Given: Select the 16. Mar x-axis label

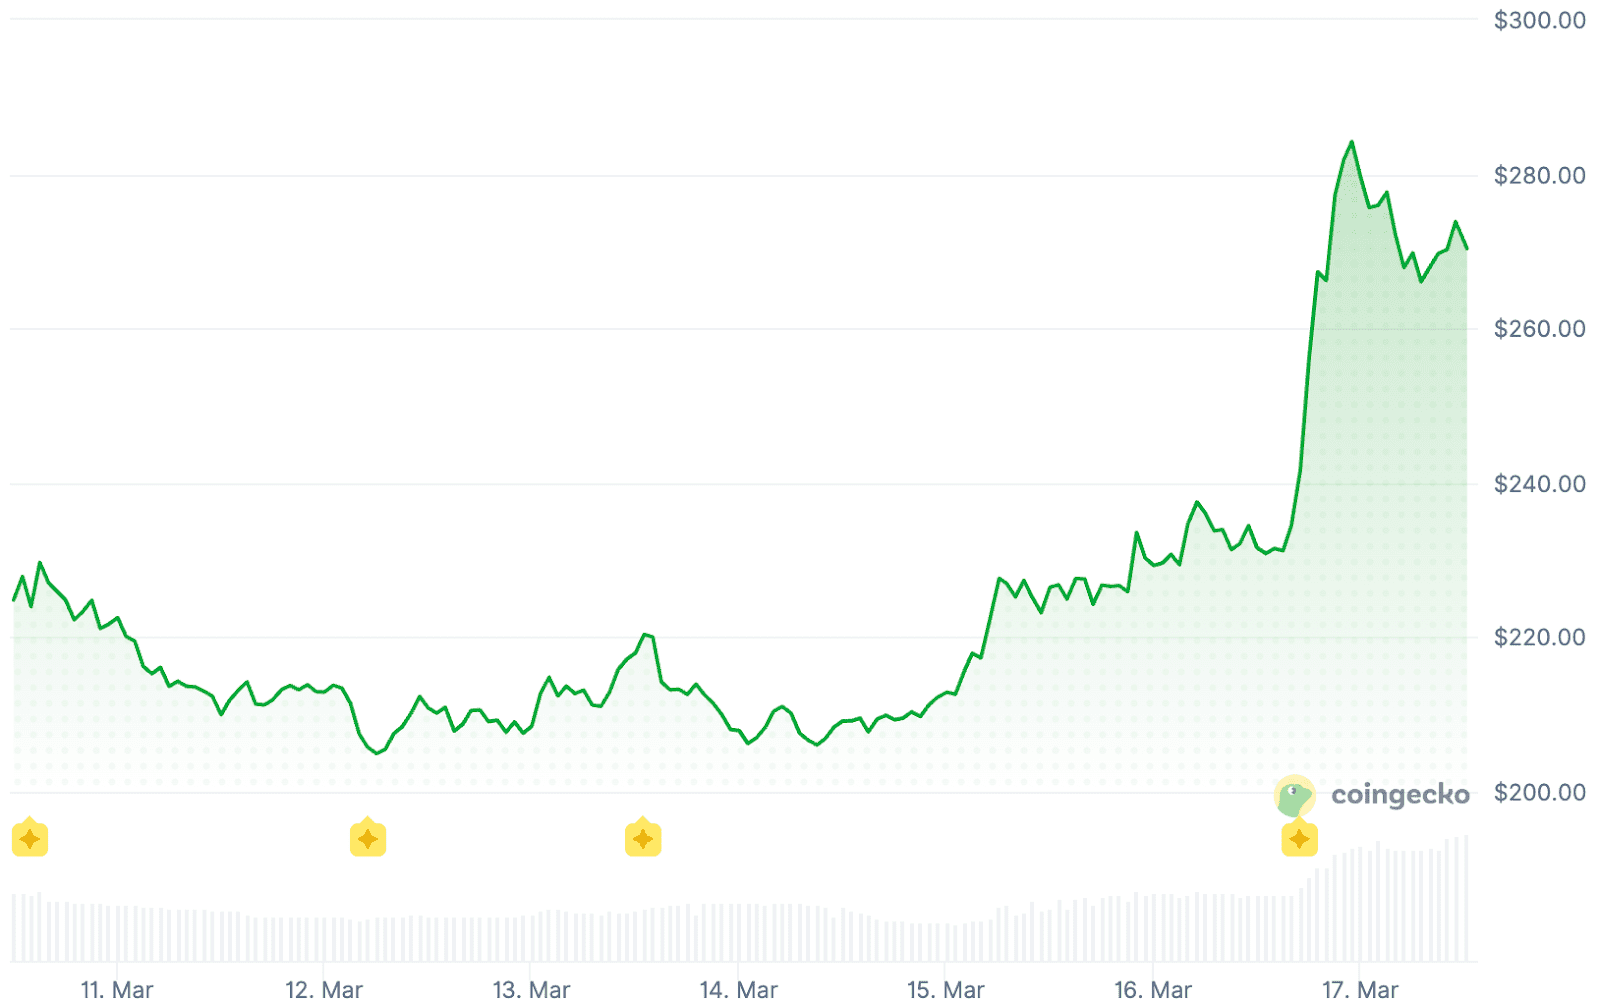Looking at the screenshot, I should 1153,989.
